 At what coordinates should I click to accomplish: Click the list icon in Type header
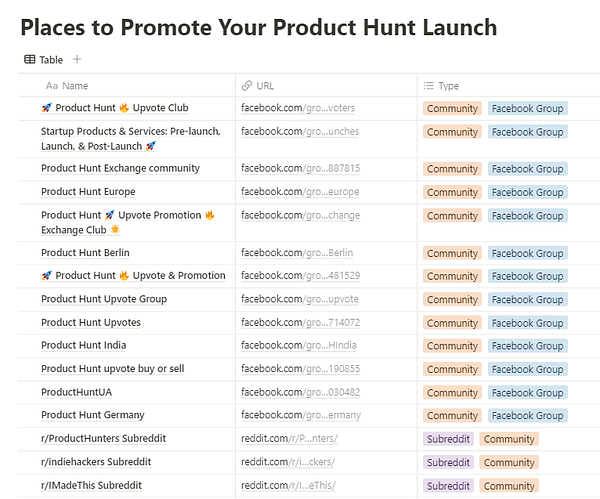click(x=429, y=86)
